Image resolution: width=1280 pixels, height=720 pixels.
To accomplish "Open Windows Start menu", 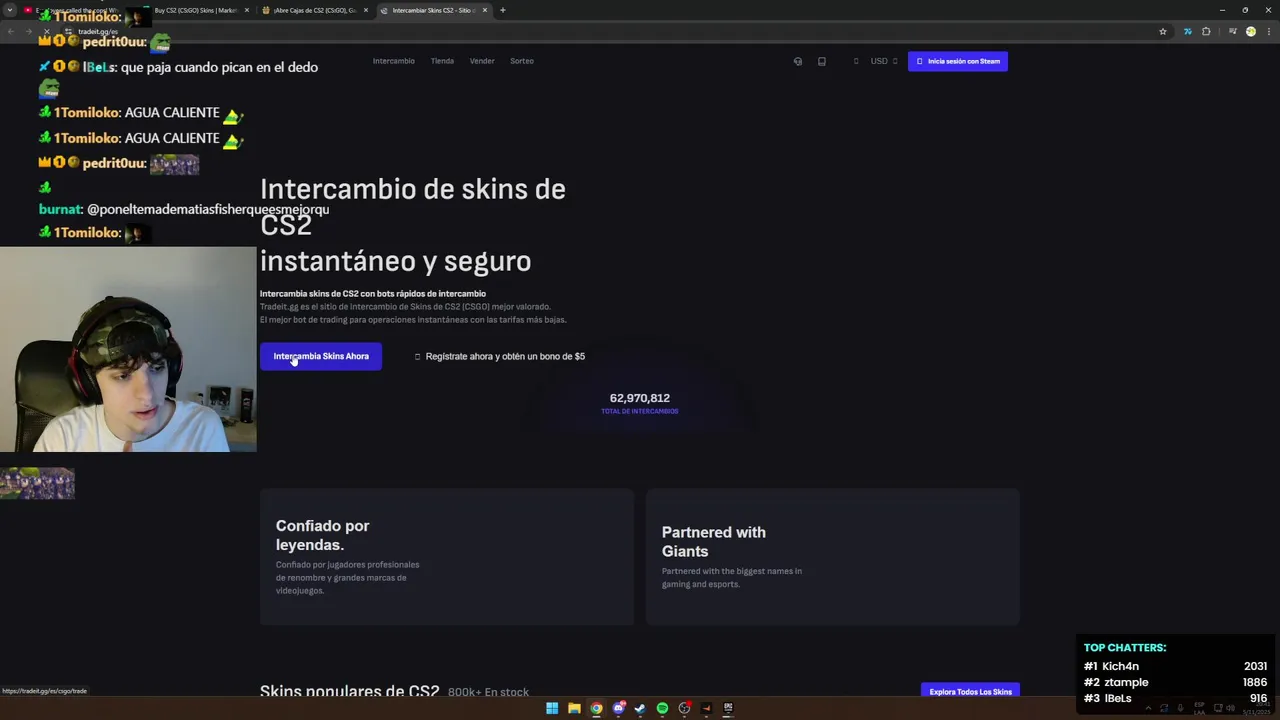I will pyautogui.click(x=552, y=708).
